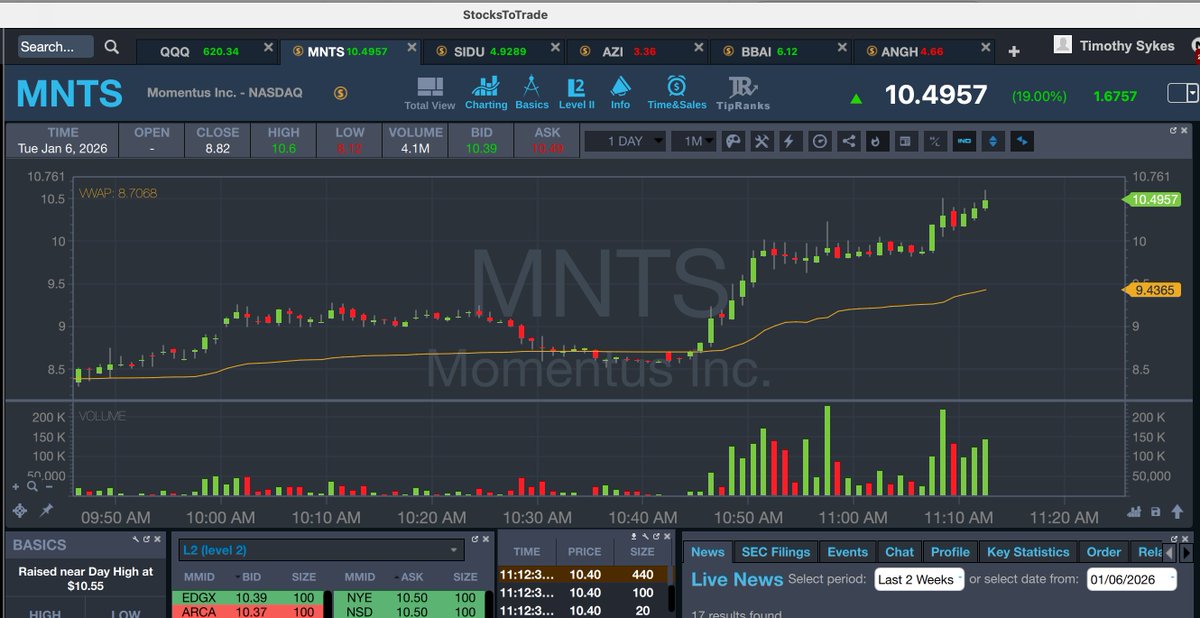Open chart color palette settings

(732, 141)
